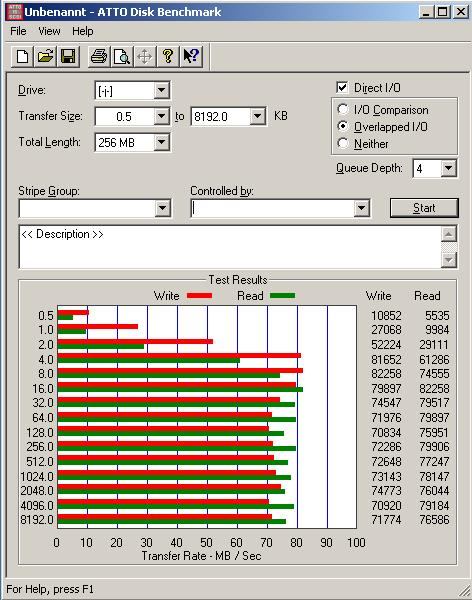Click read value 5535 in results
The height and width of the screenshot is (600, 472).
coord(437,316)
